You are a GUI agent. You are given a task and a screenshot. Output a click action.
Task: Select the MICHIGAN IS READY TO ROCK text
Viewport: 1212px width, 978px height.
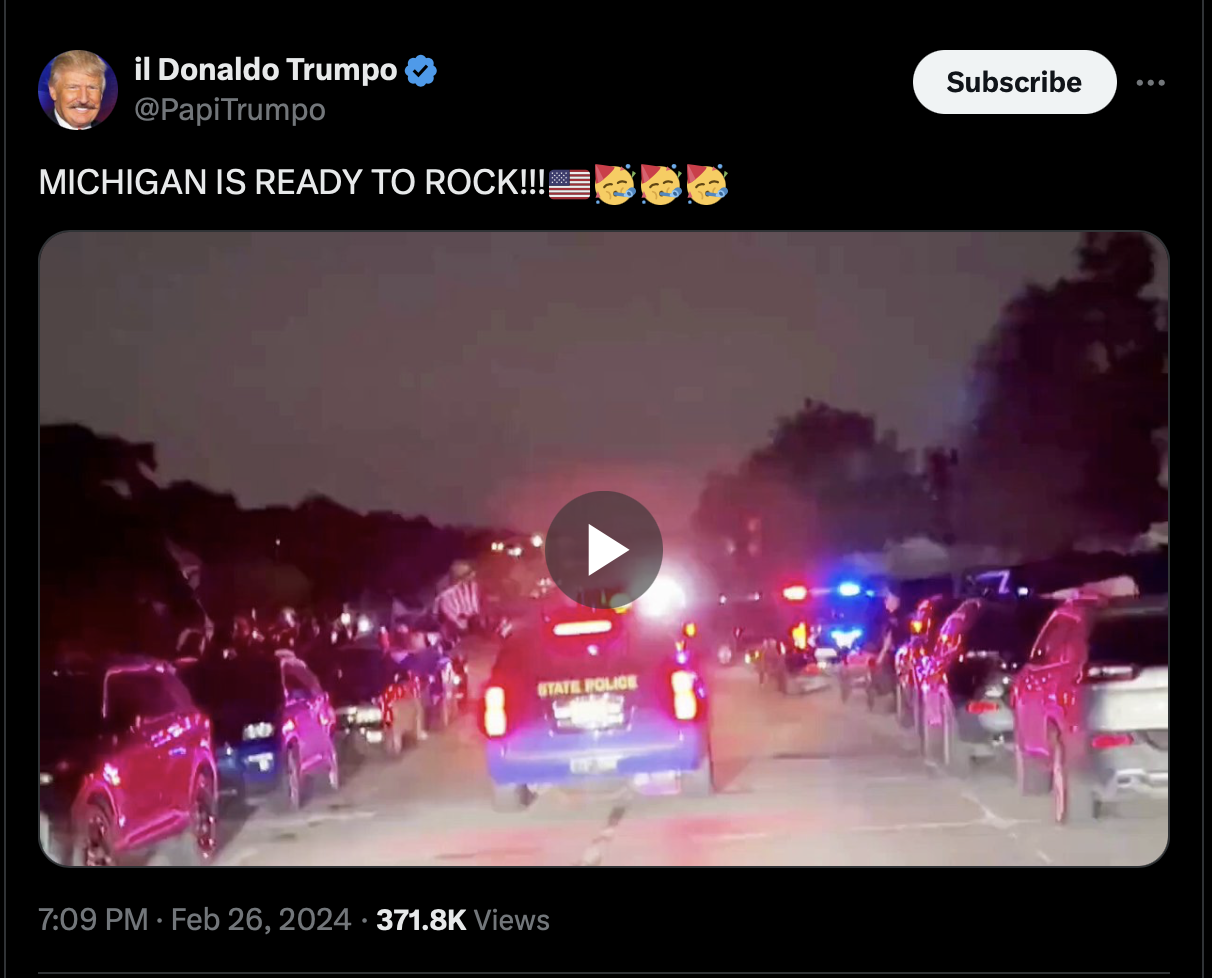(x=293, y=185)
